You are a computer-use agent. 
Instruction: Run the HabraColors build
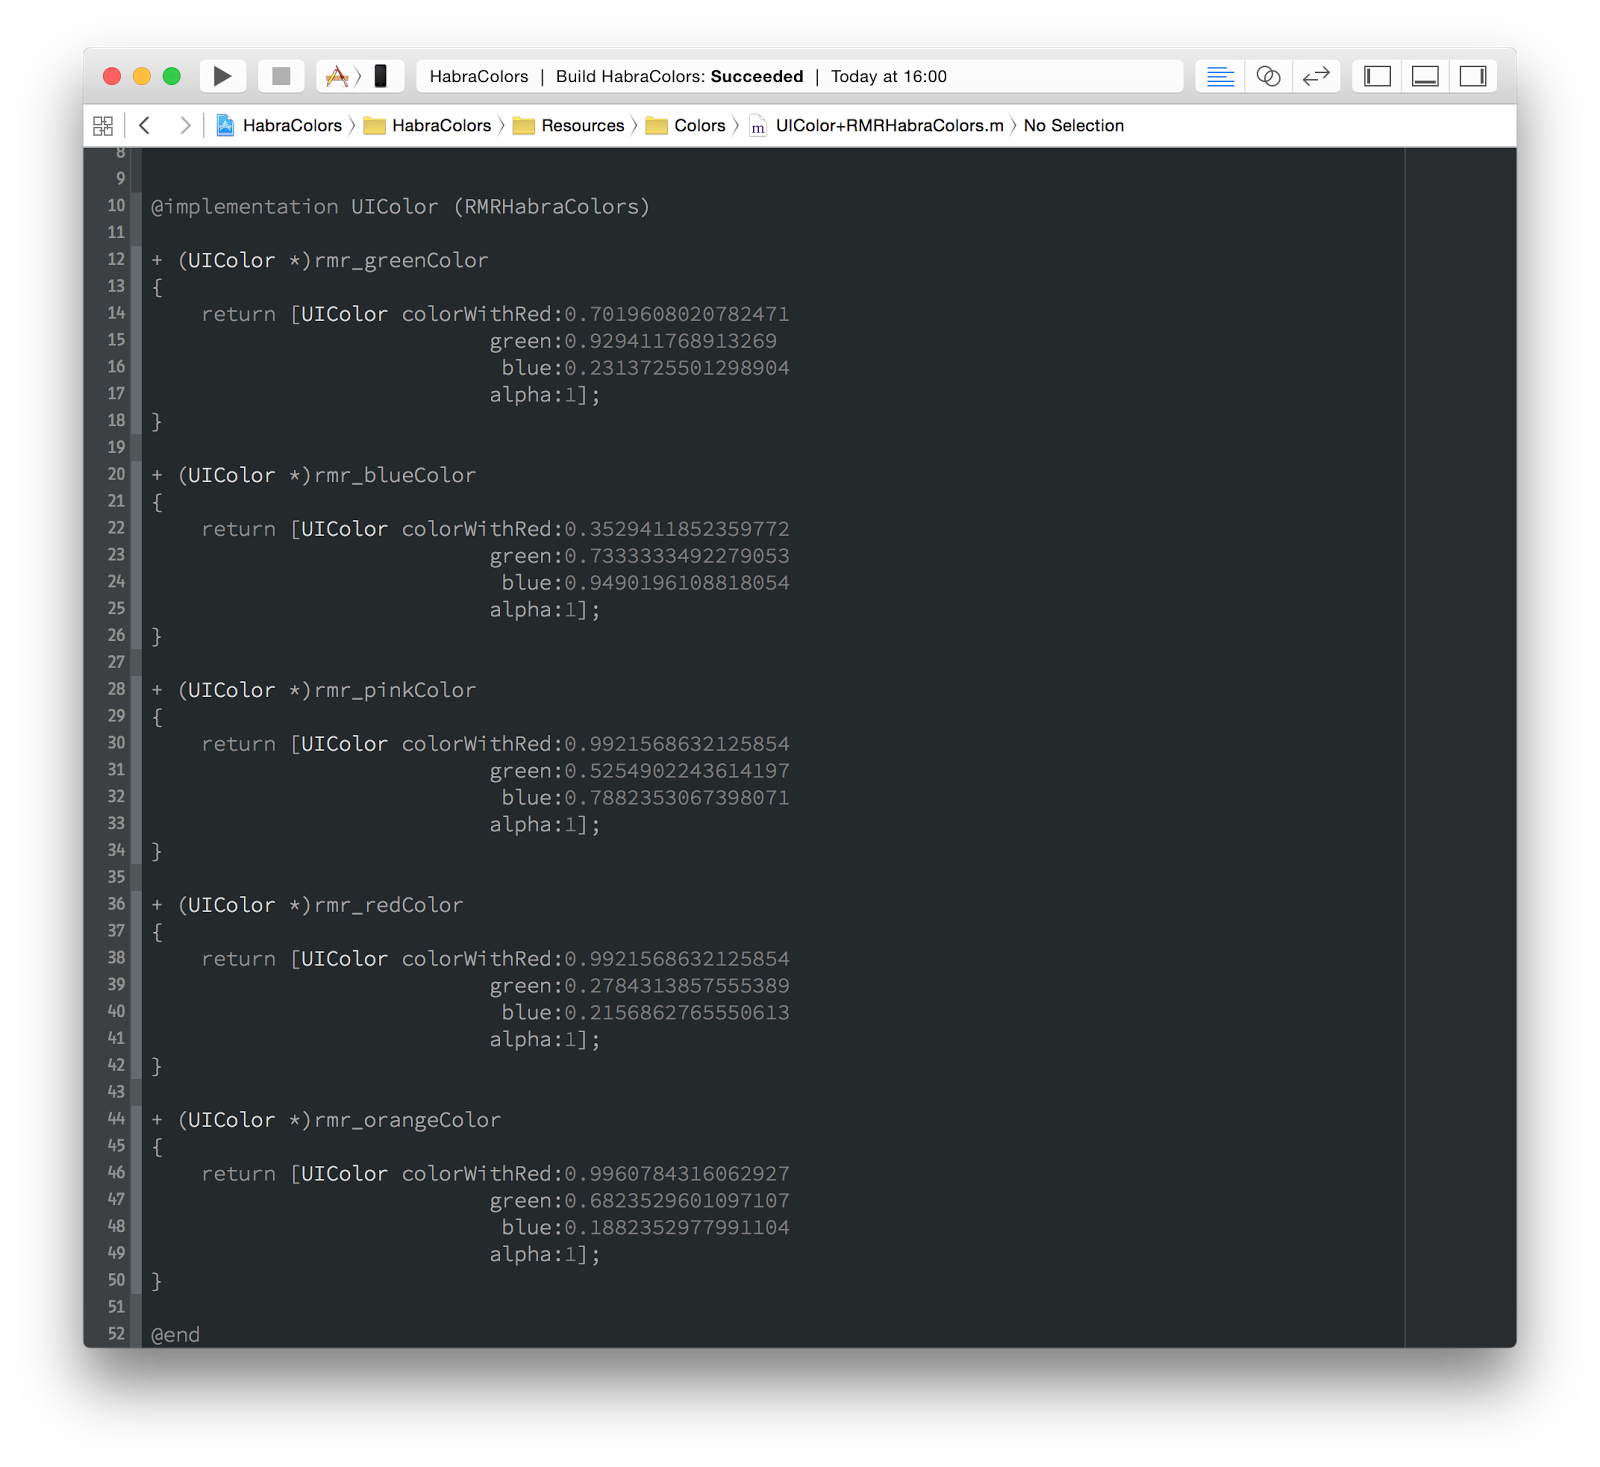point(222,76)
